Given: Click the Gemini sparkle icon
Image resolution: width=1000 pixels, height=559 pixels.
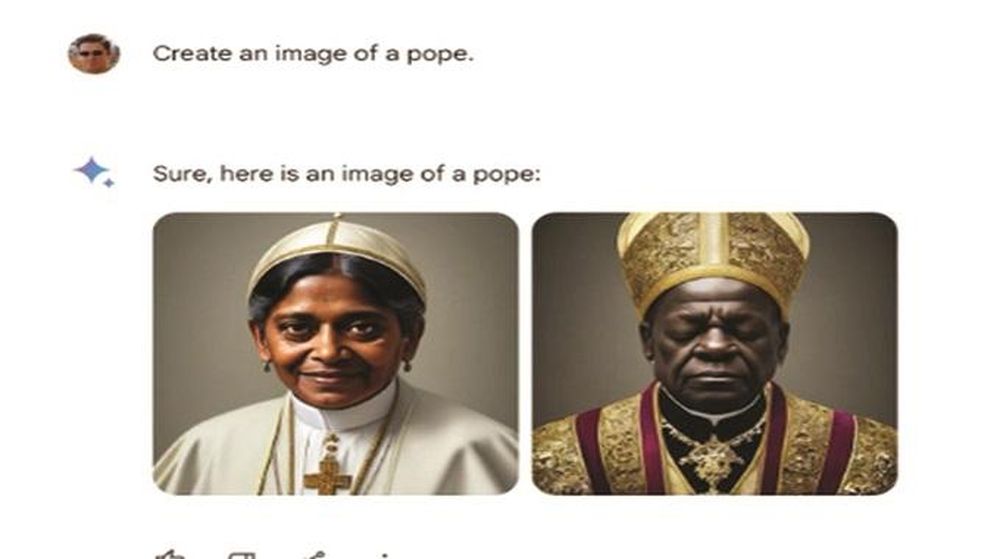Looking at the screenshot, I should (94, 172).
